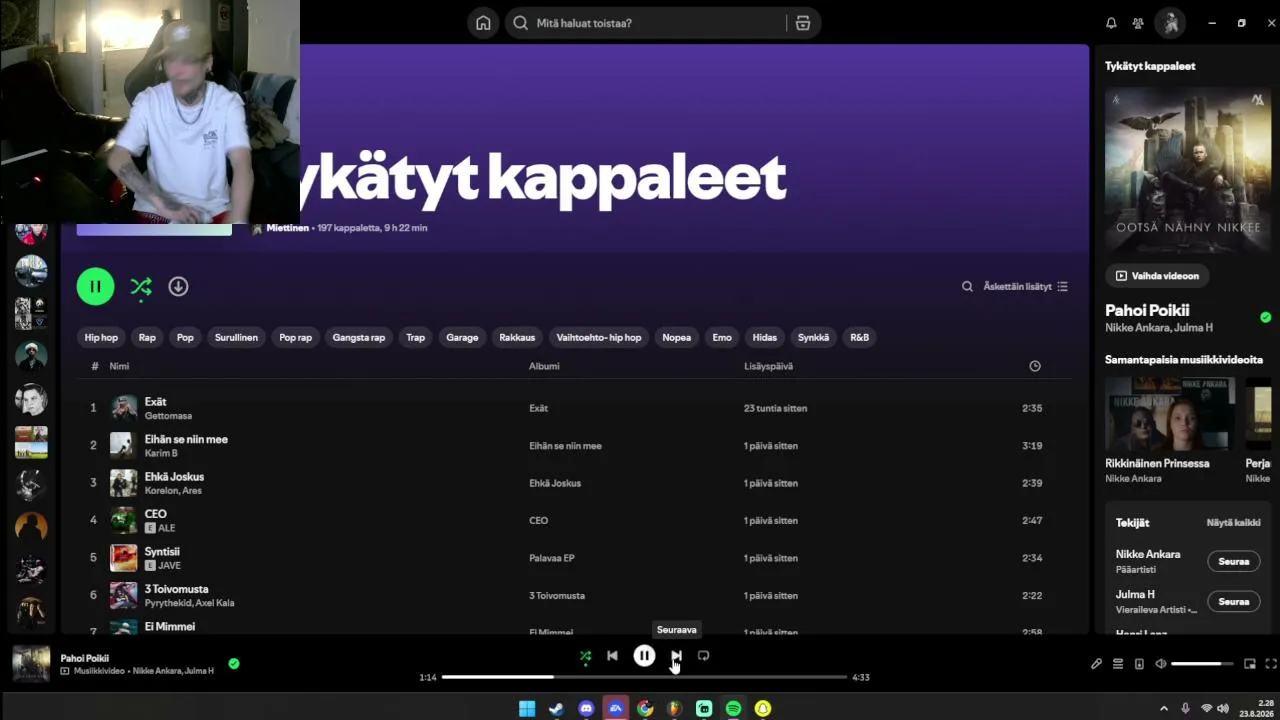Pause the playlist with the green button
Screen dimensions: 1280x720
(95, 287)
